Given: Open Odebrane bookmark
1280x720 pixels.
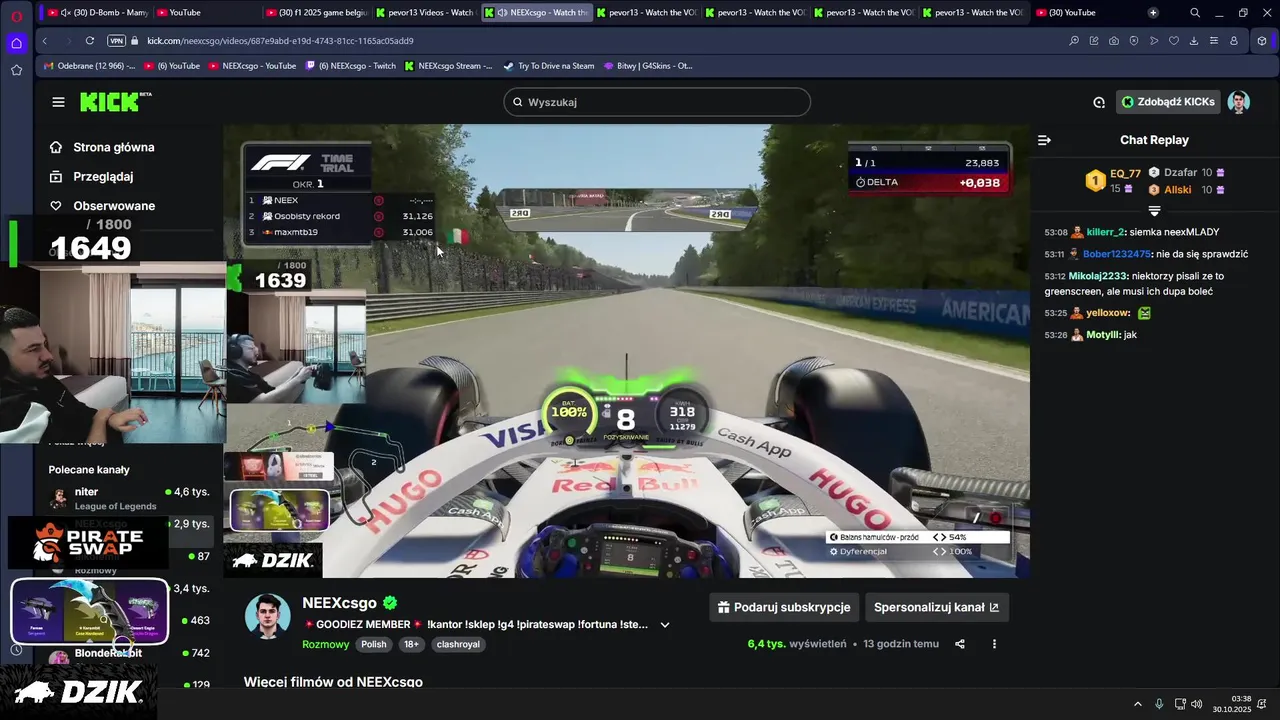Looking at the screenshot, I should pos(89,66).
